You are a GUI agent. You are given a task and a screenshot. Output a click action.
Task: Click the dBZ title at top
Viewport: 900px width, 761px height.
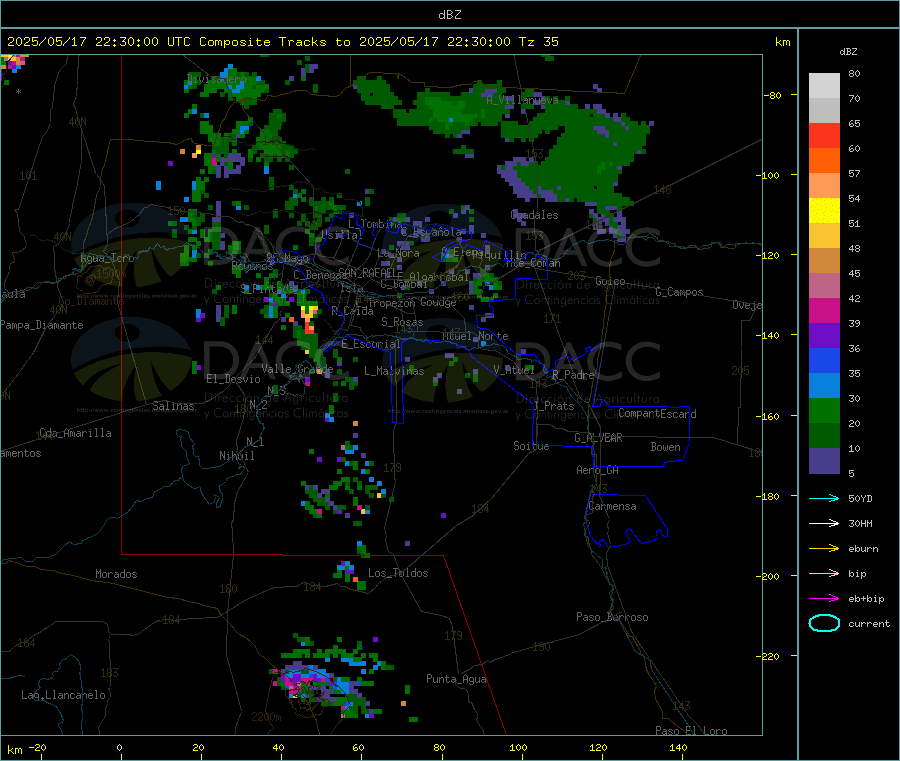click(x=449, y=15)
